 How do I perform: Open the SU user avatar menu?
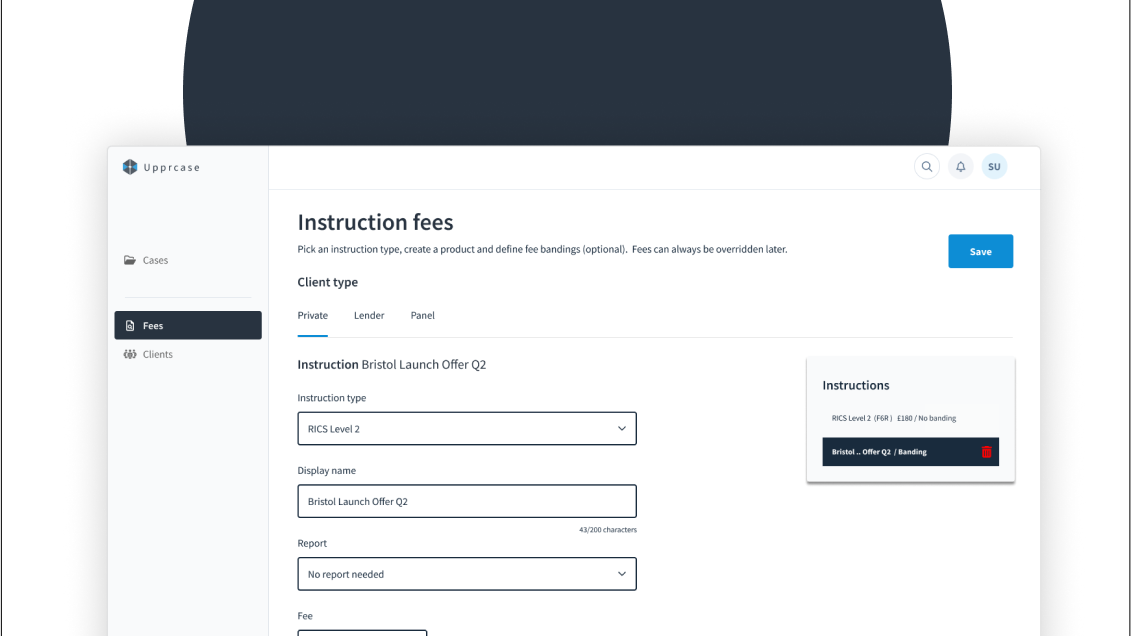994,167
